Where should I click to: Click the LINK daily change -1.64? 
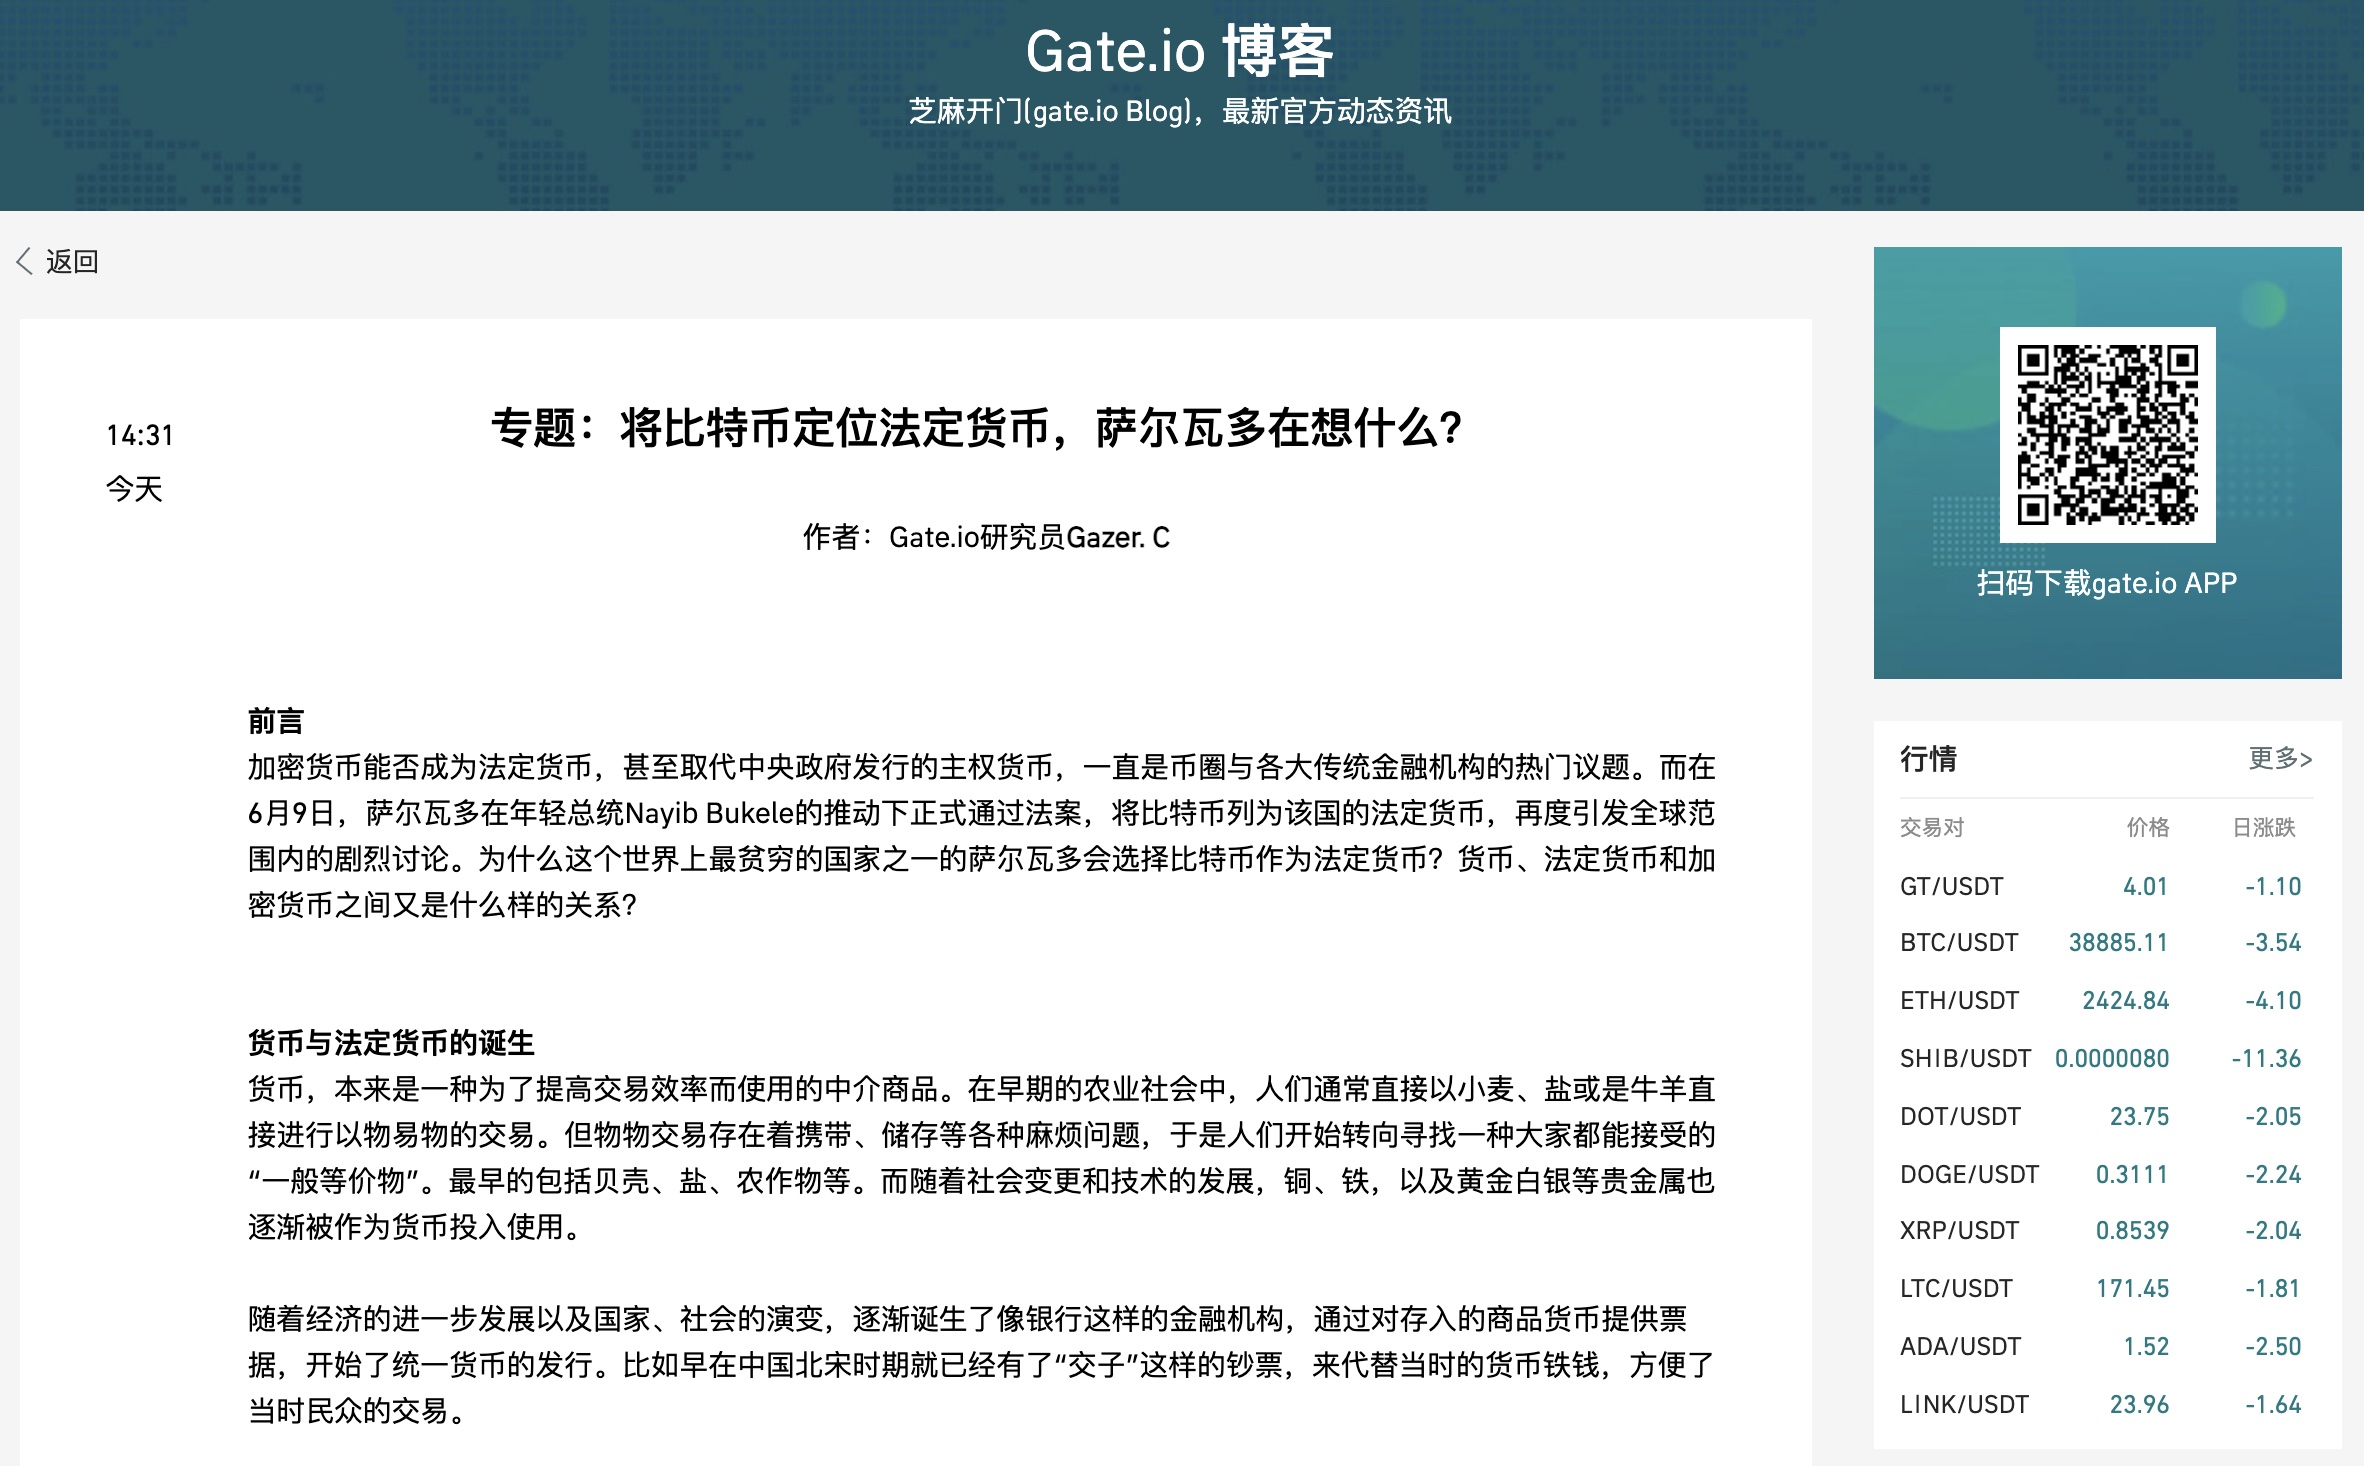point(2273,1405)
